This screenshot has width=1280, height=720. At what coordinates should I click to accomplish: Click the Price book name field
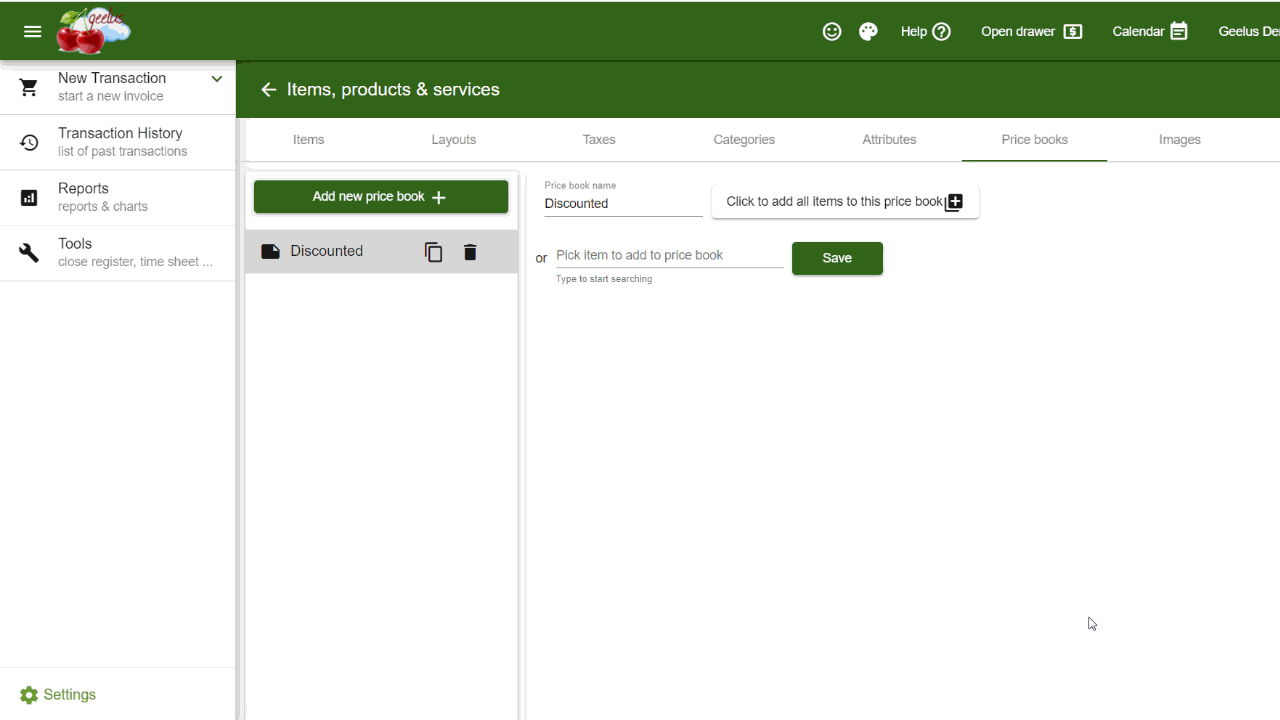click(x=622, y=204)
